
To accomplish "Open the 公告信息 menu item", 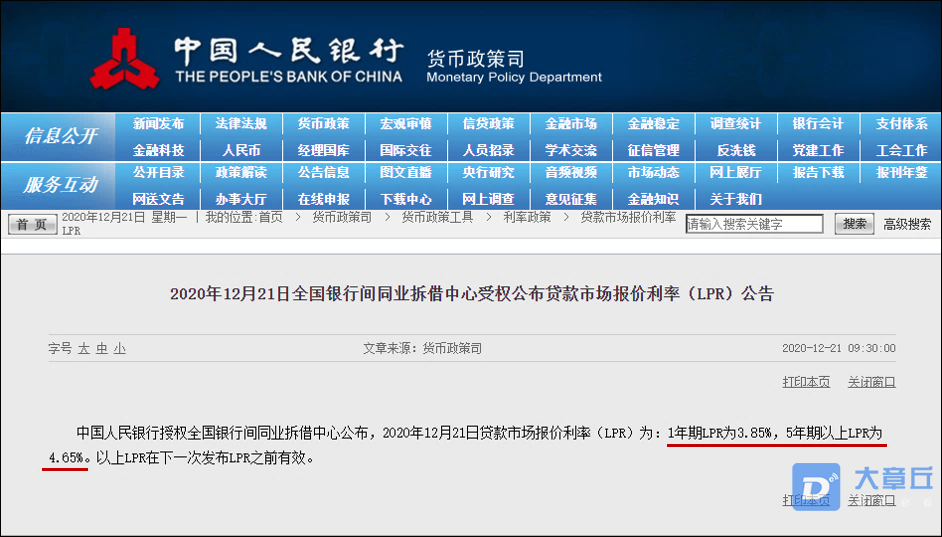I will (323, 172).
